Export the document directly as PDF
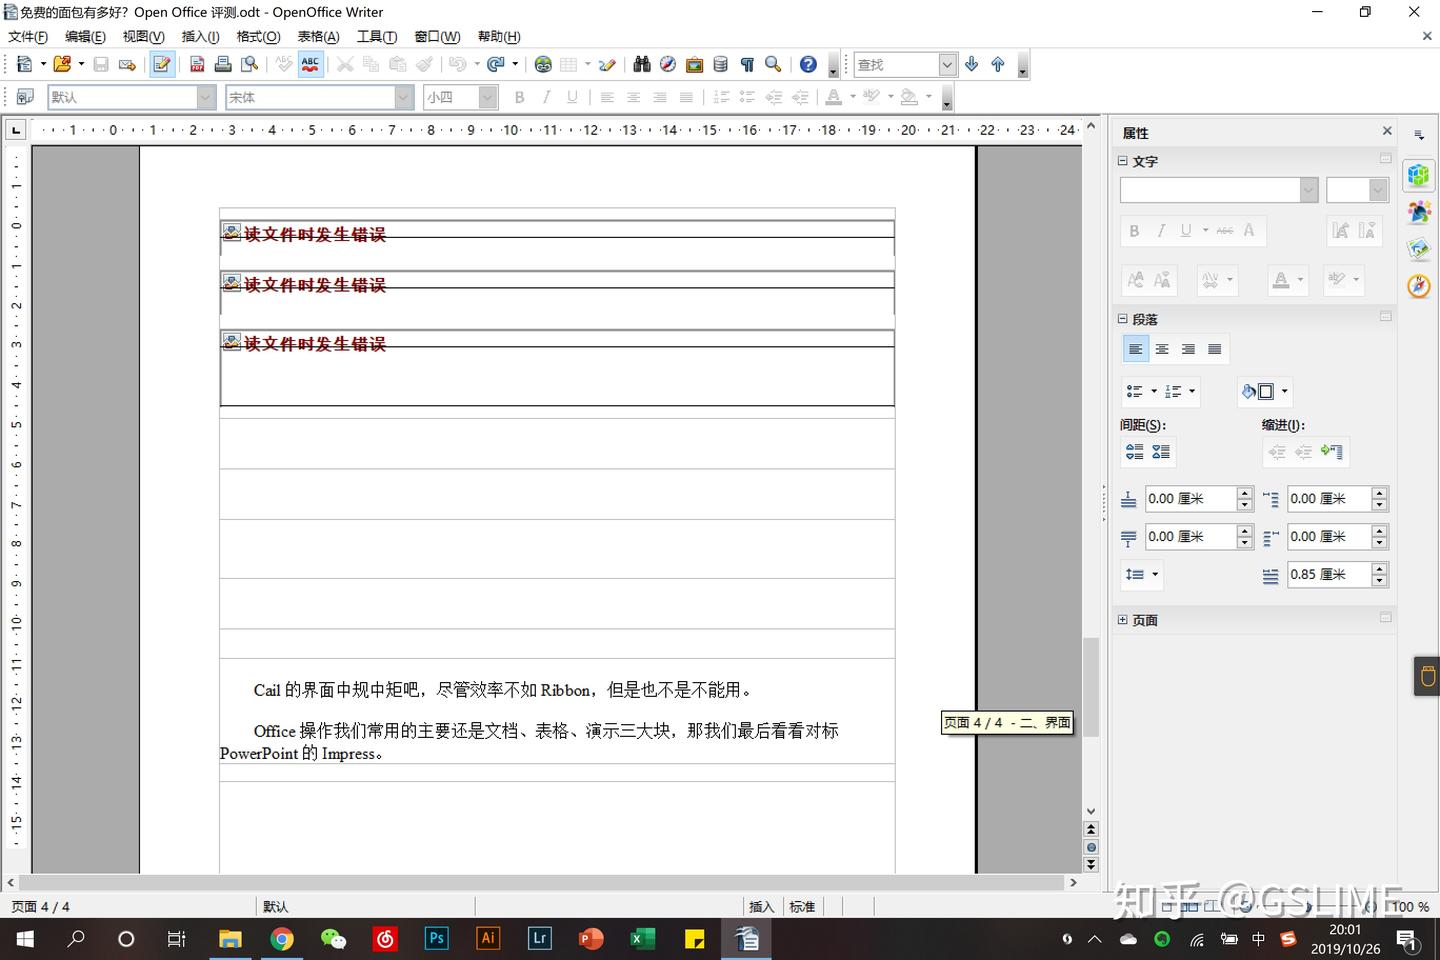1440x960 pixels. 195,63
